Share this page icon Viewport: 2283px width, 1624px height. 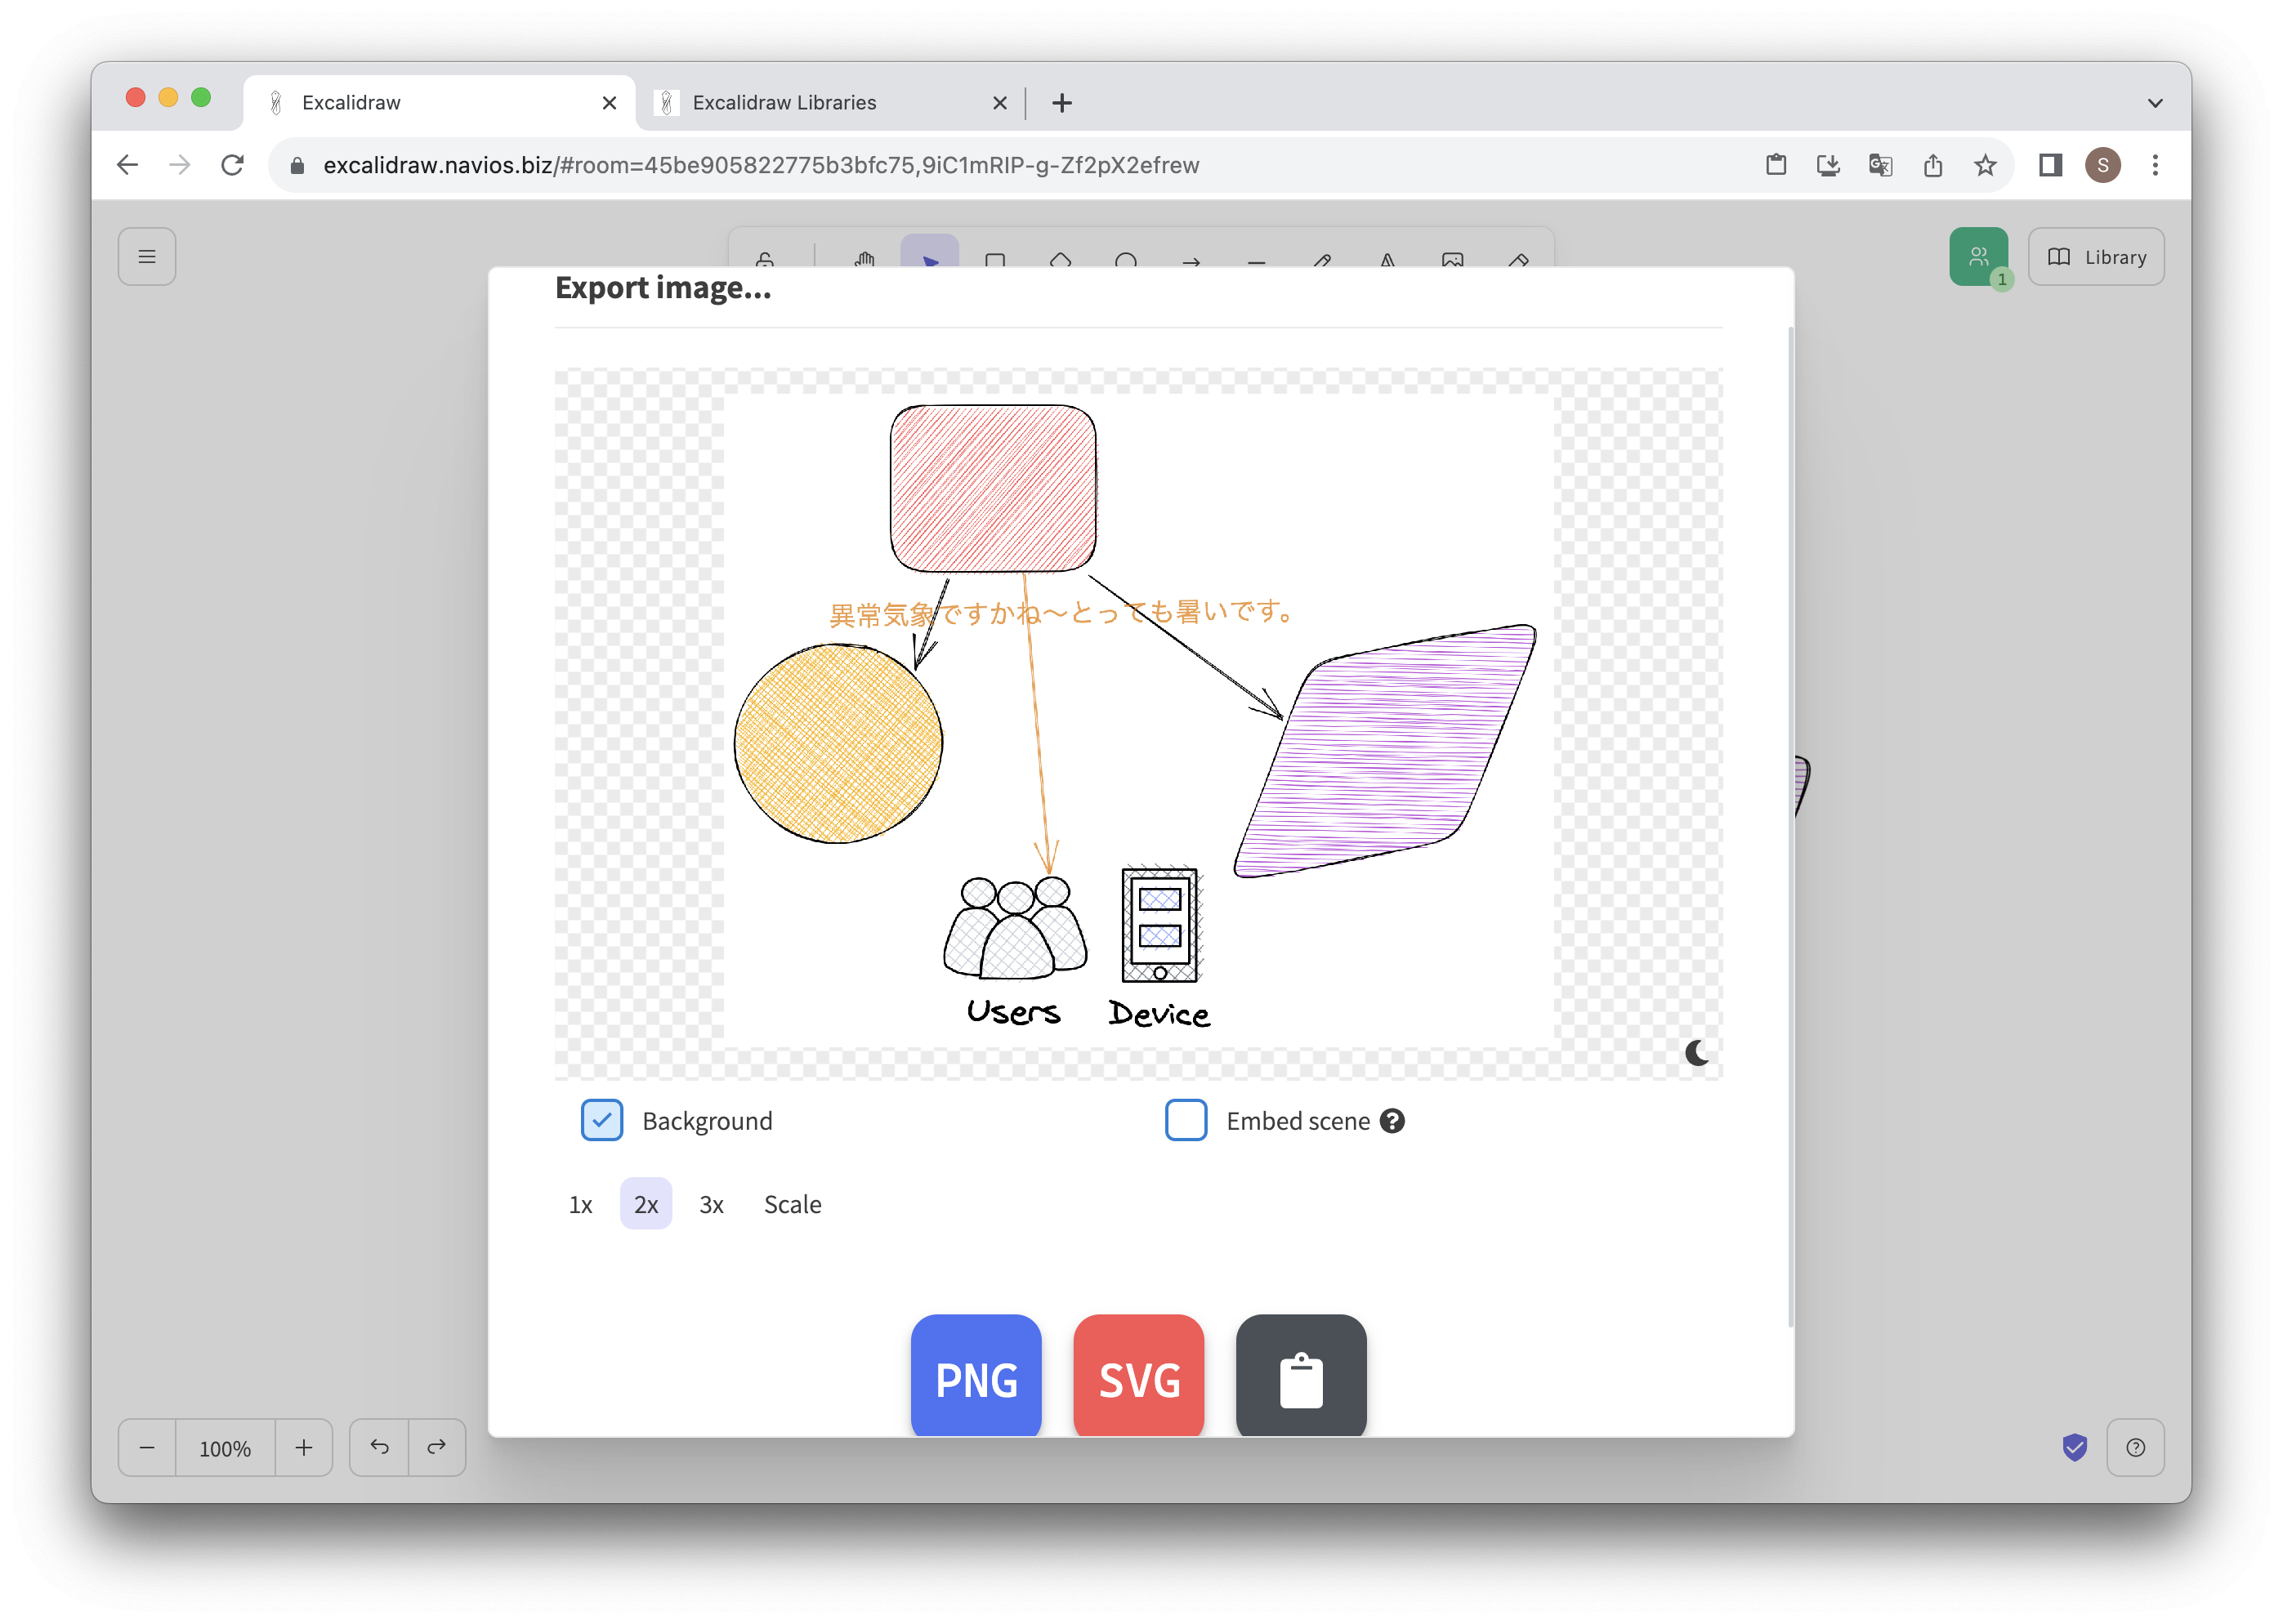tap(1932, 165)
